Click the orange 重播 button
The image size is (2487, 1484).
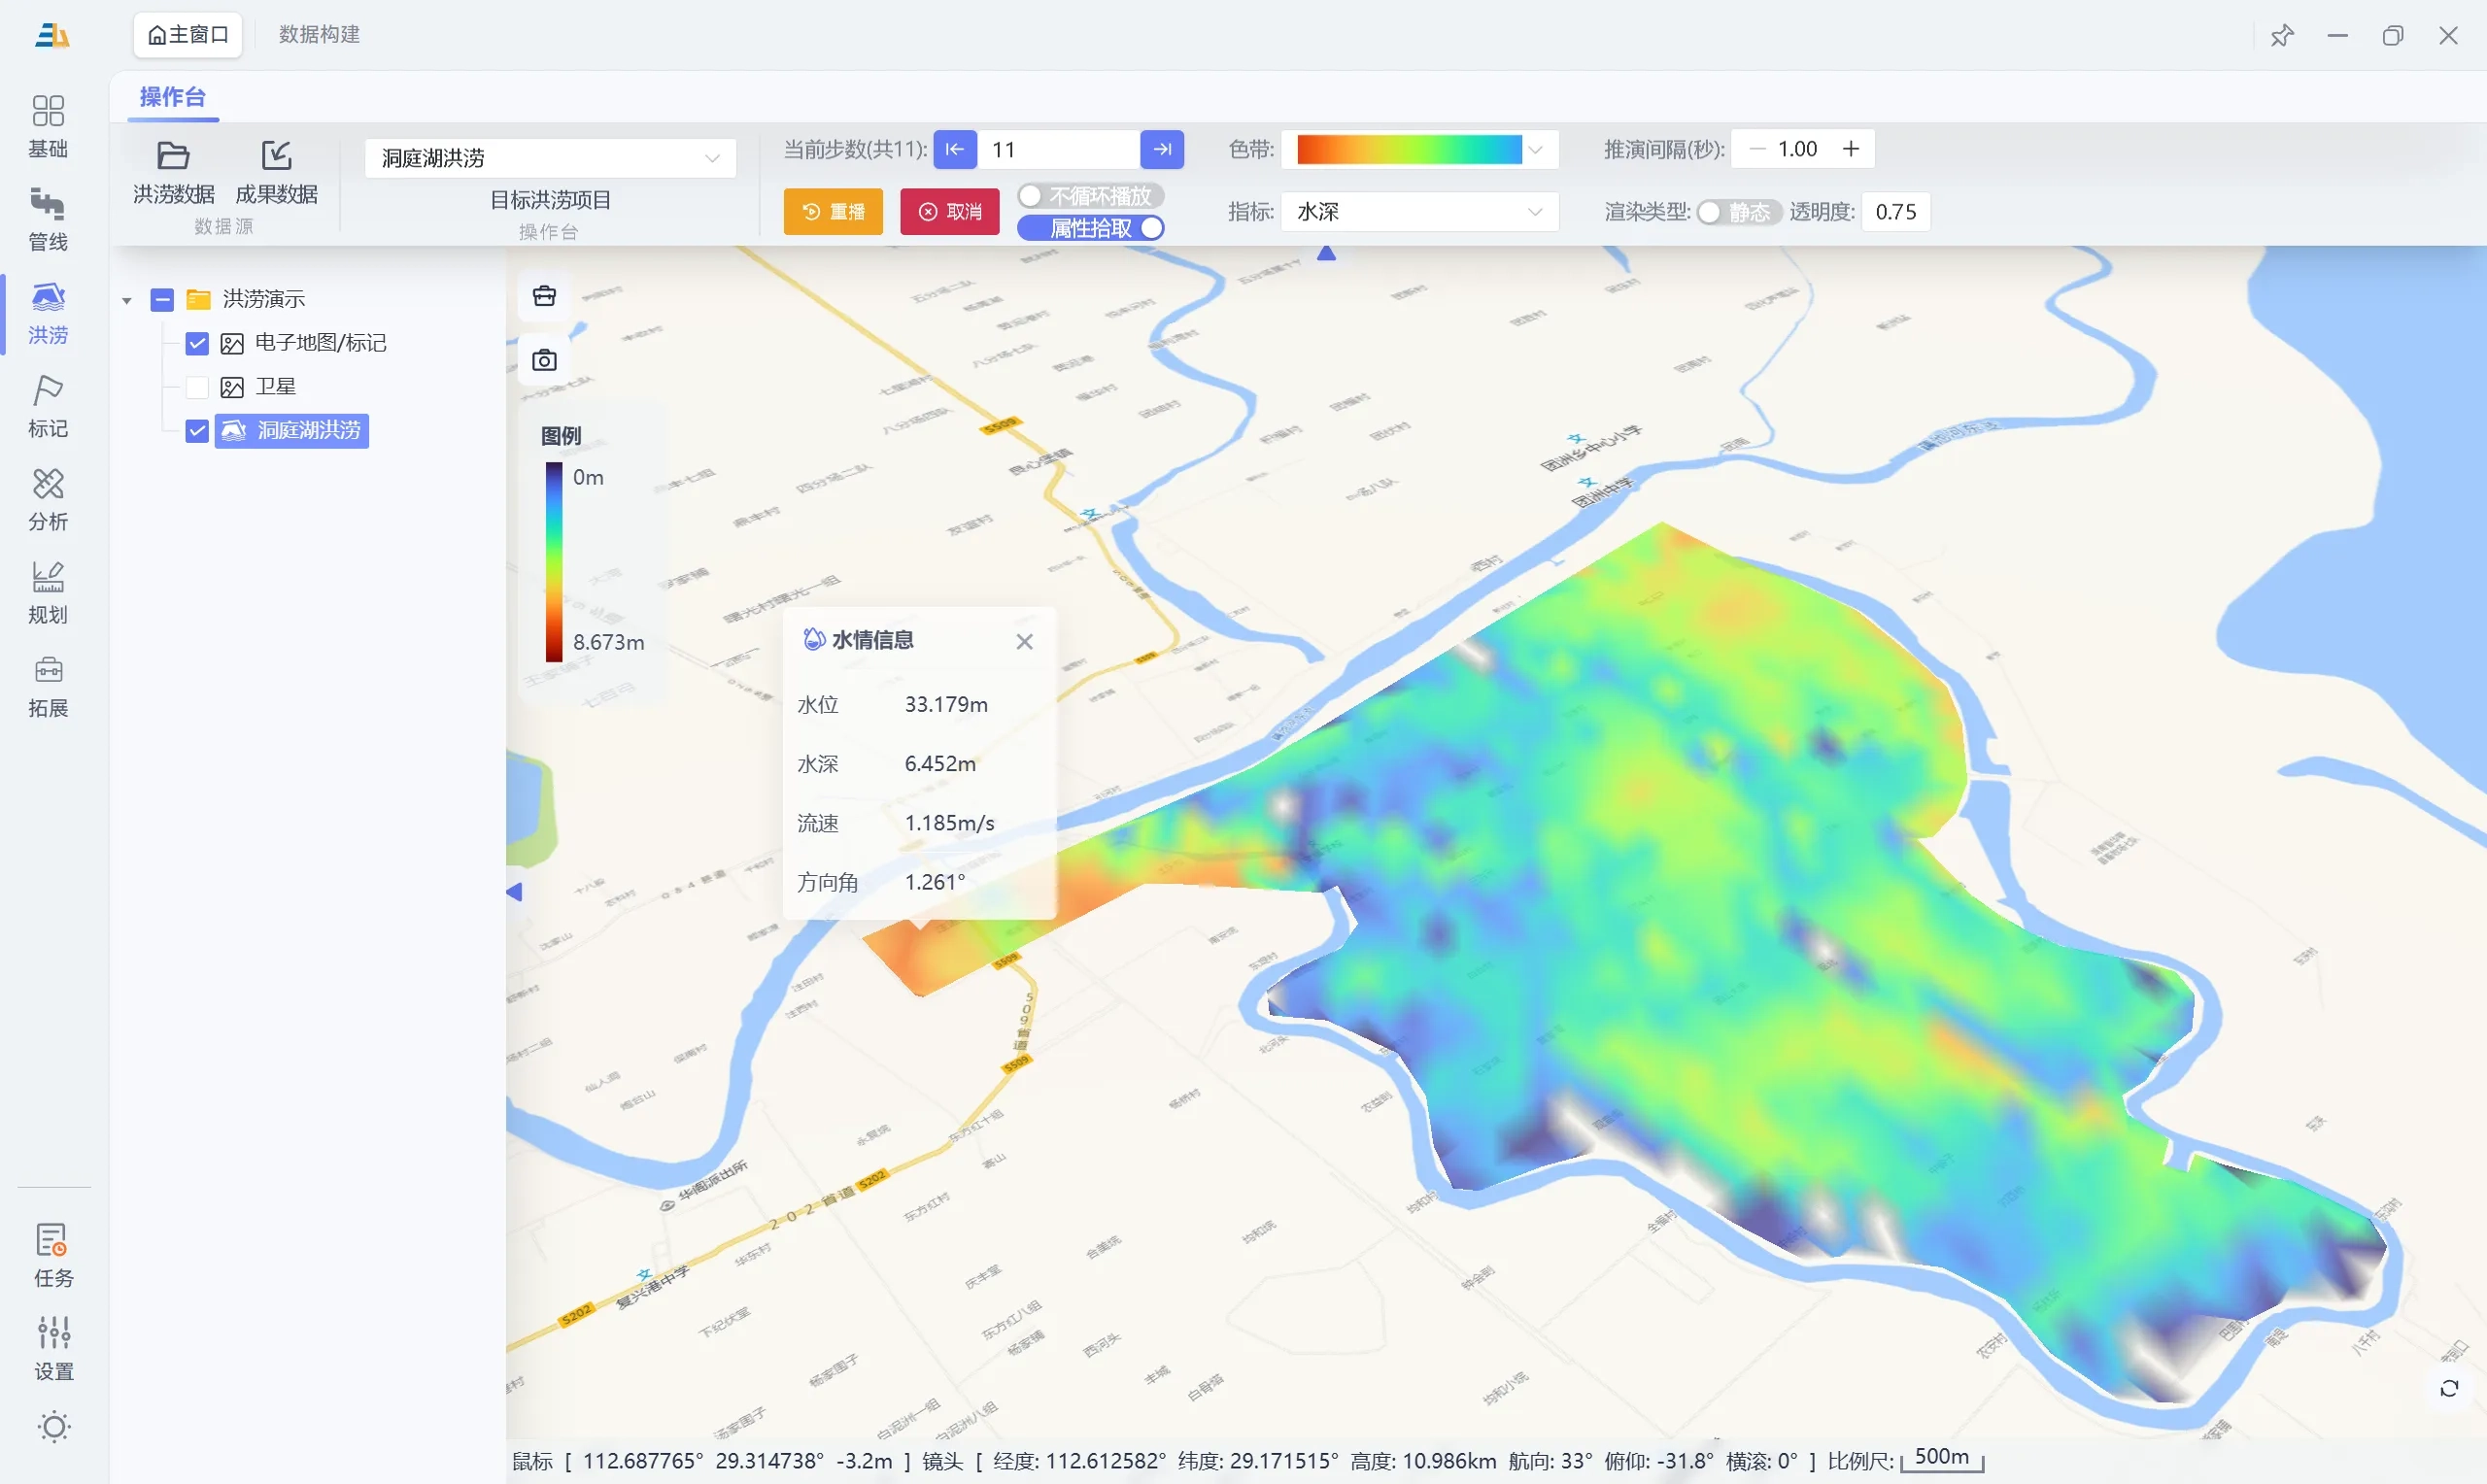[x=833, y=211]
